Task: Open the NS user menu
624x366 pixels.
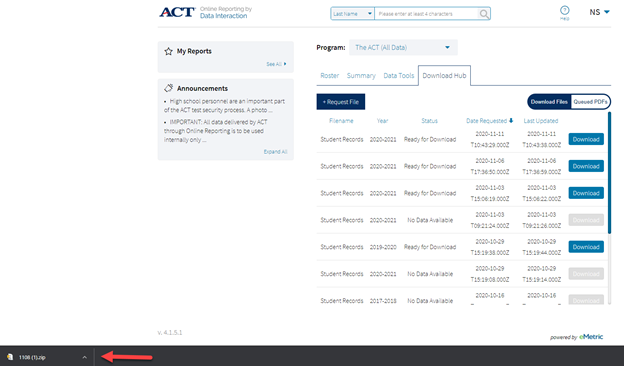Action: pyautogui.click(x=599, y=12)
